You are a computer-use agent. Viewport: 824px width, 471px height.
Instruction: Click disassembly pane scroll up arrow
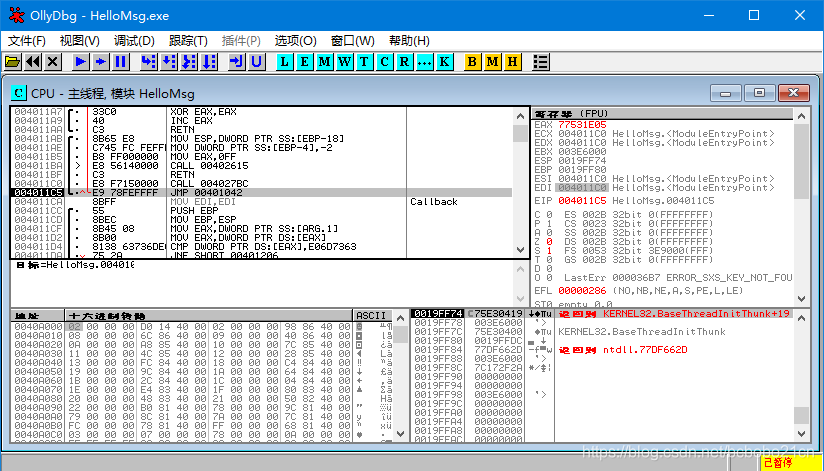coord(520,116)
